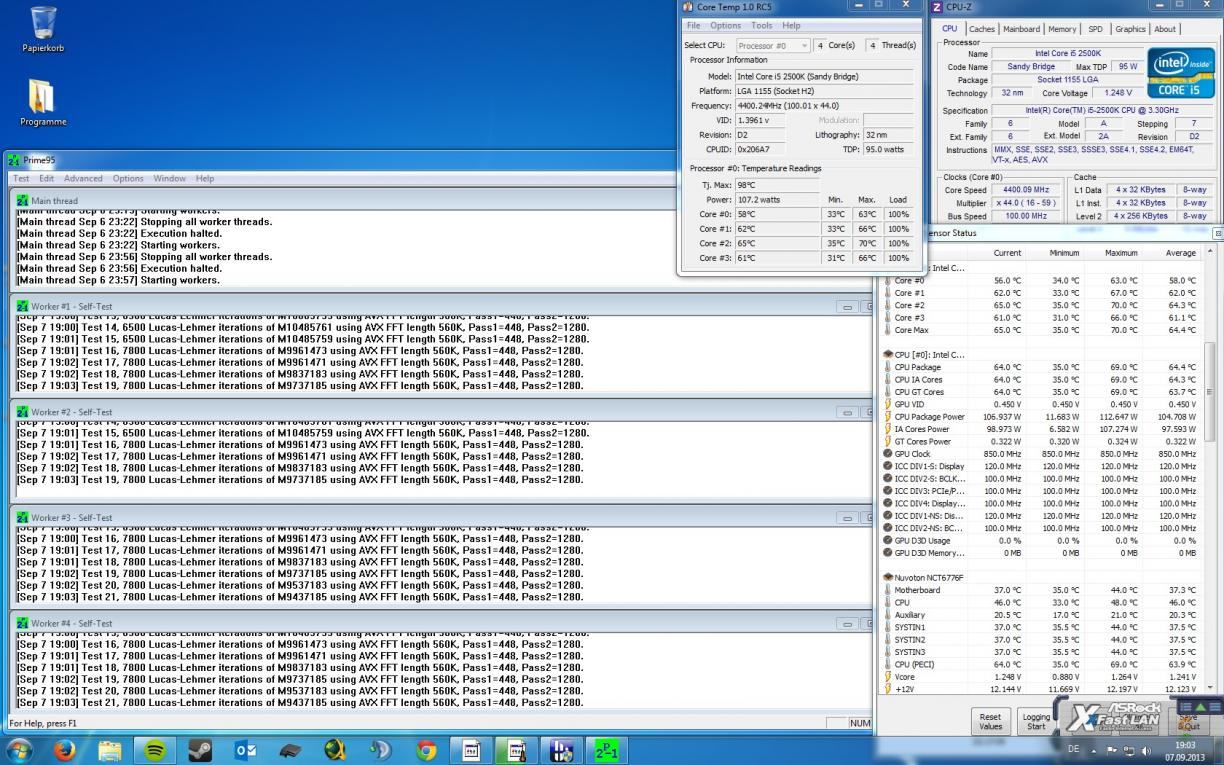
Task: Click Reset Values button in sensor window
Action: coord(990,721)
